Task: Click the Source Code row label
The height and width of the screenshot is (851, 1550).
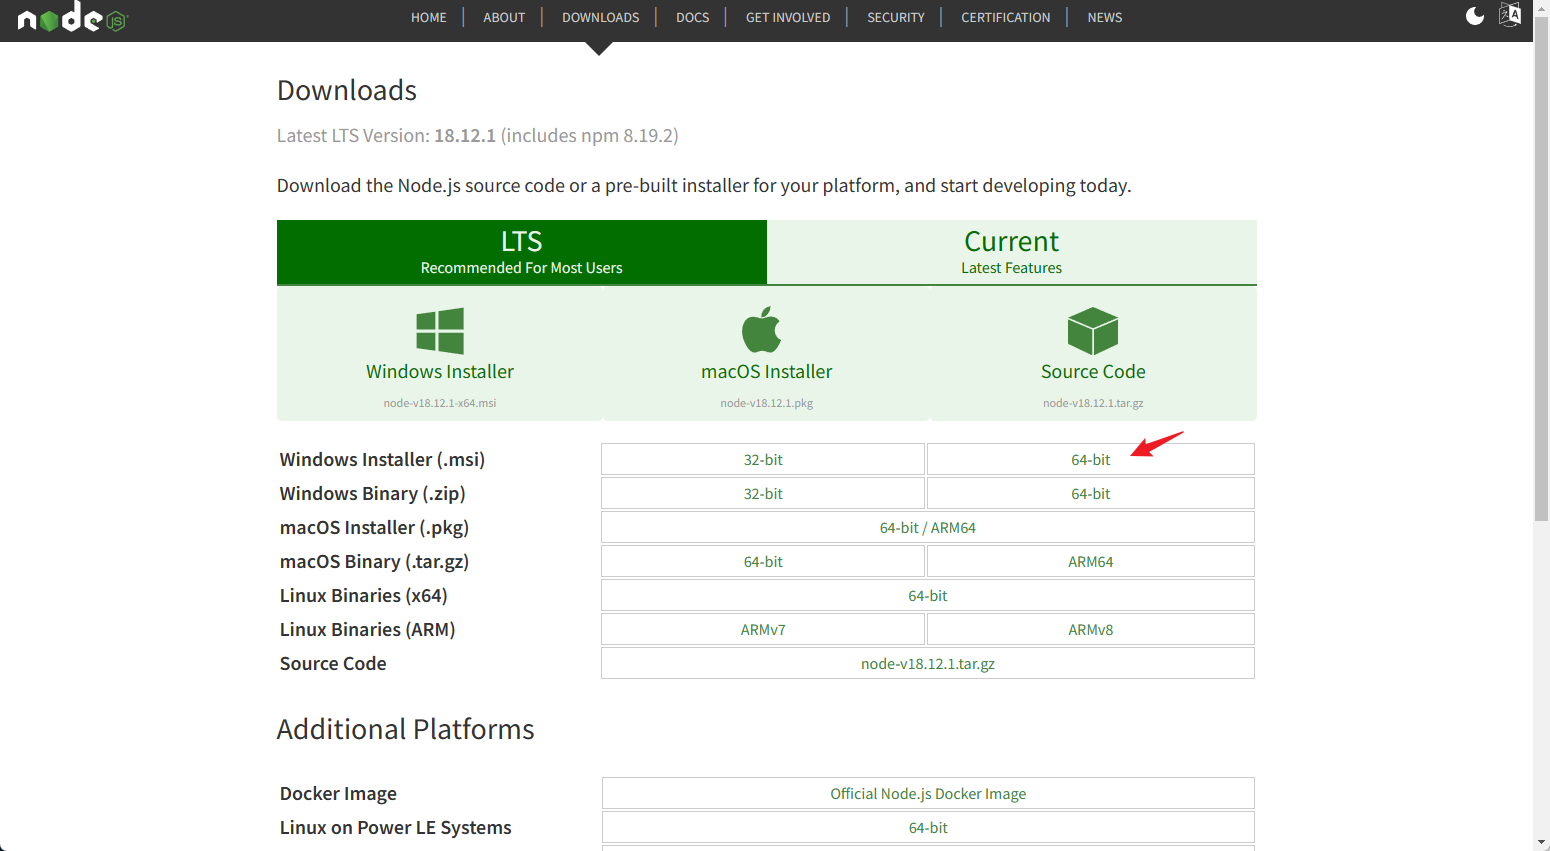Action: click(333, 664)
